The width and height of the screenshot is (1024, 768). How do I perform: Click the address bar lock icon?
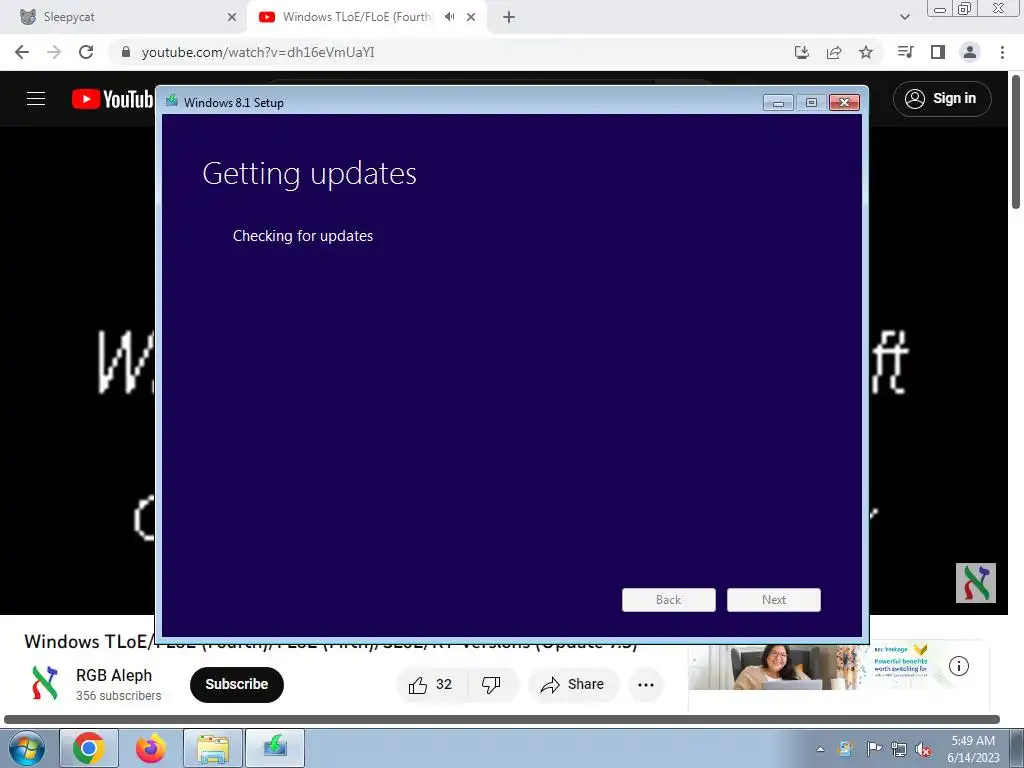tap(126, 52)
